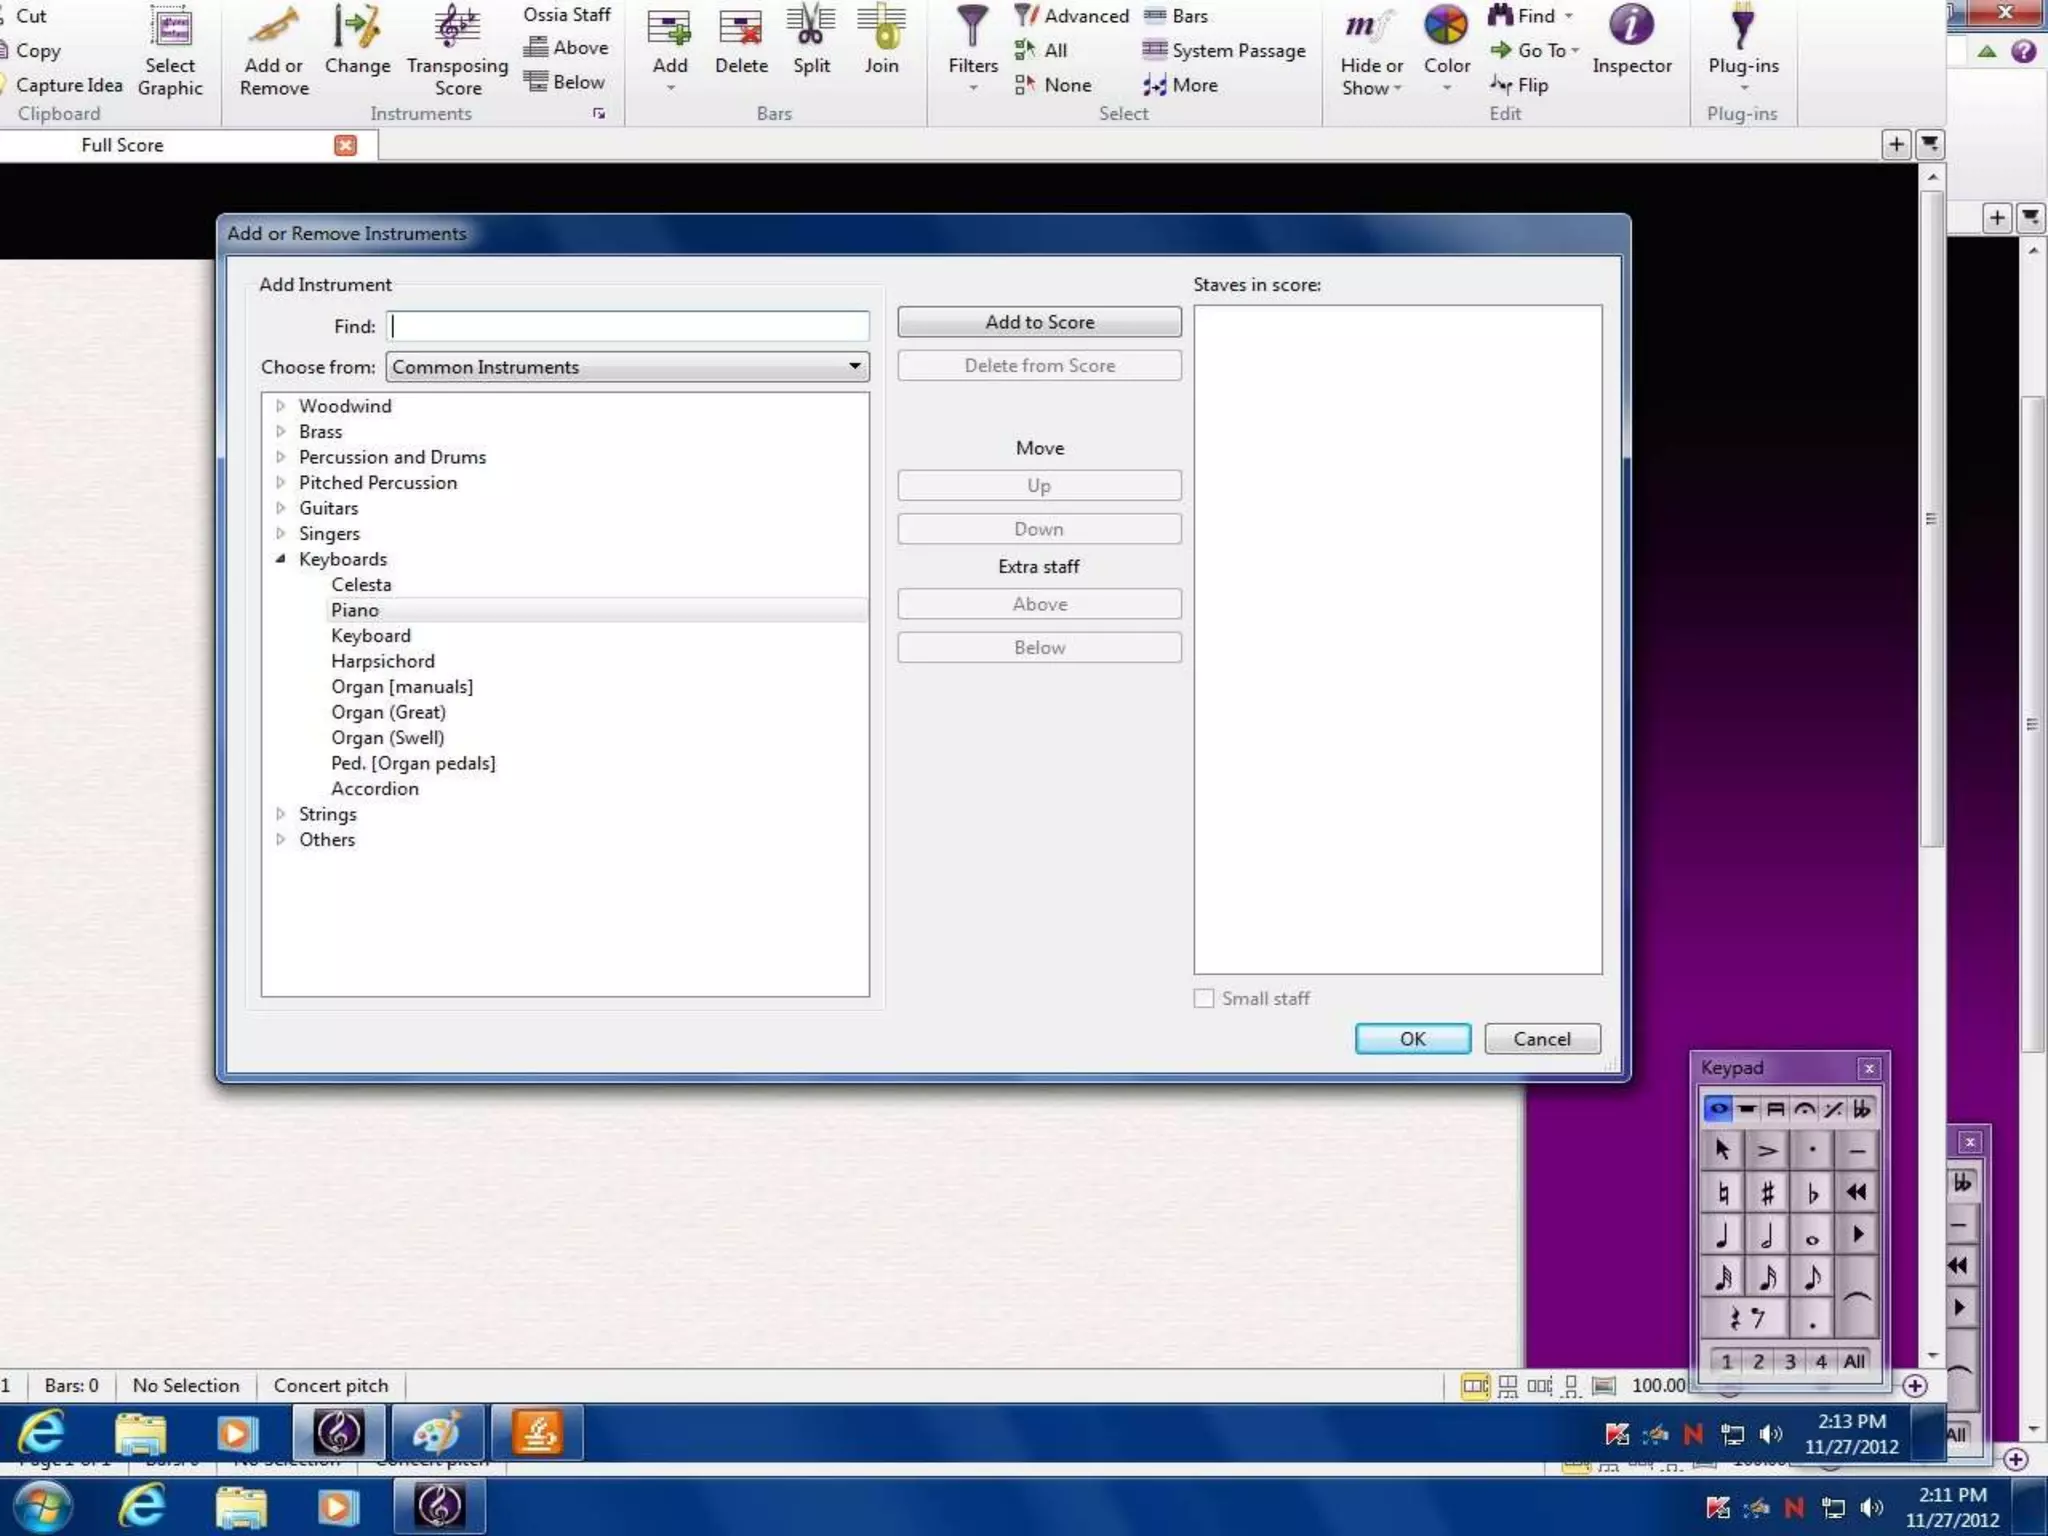Image resolution: width=2048 pixels, height=1536 pixels.
Task: Toggle the Small staff checkbox
Action: [x=1204, y=998]
